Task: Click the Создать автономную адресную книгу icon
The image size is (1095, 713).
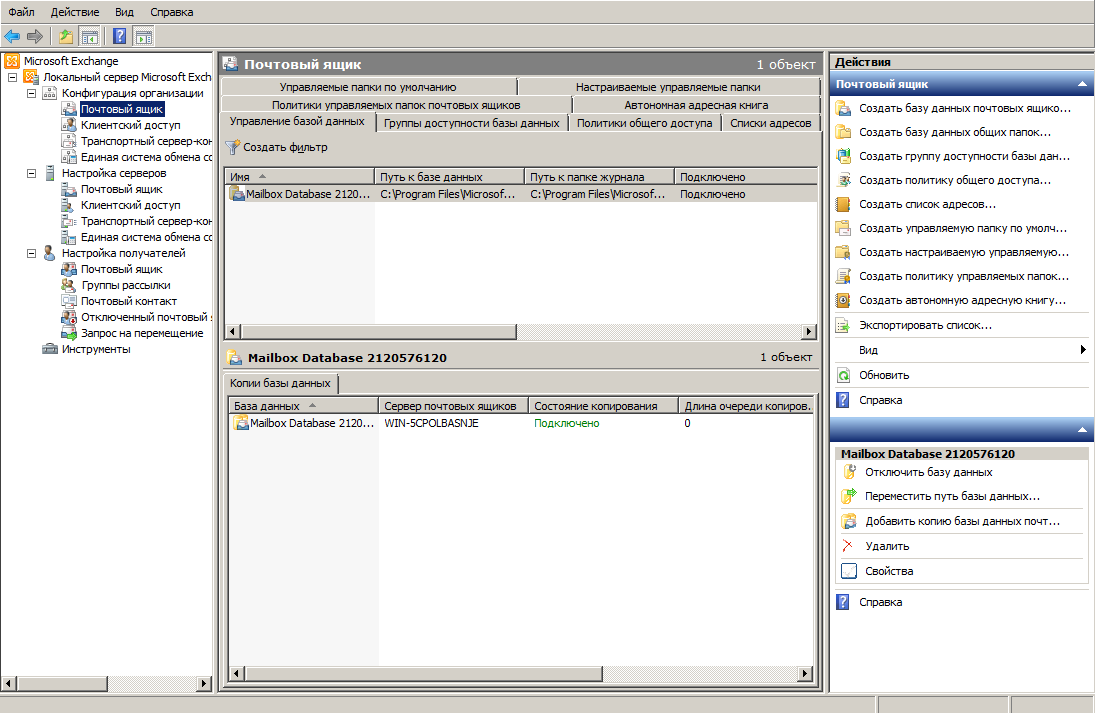Action: coord(844,300)
